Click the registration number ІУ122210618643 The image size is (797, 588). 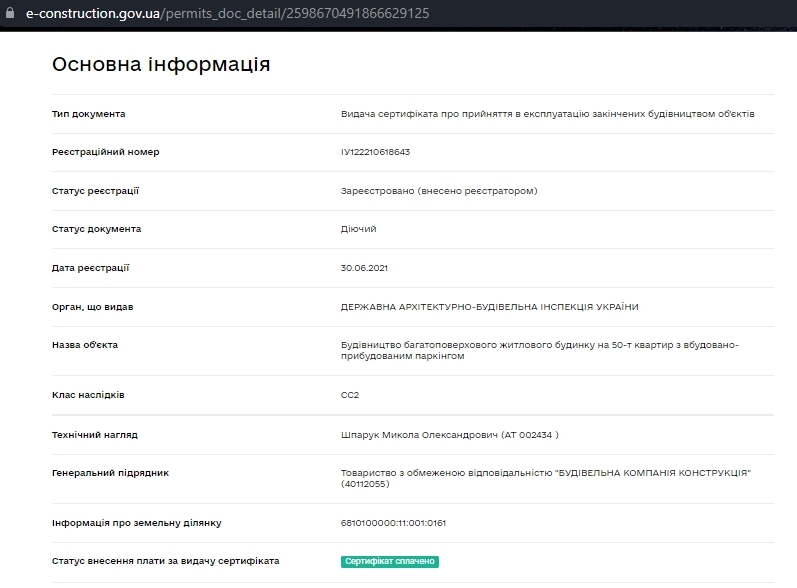[375, 152]
